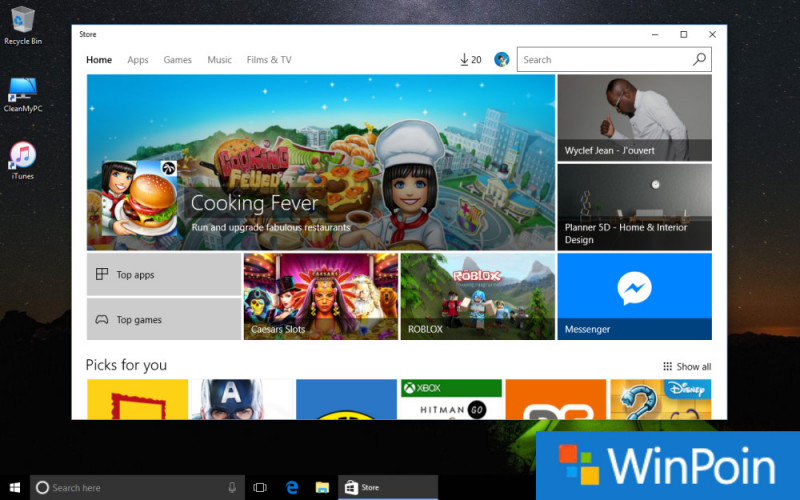Image resolution: width=800 pixels, height=500 pixels.
Task: Go to Films & TV tab
Action: (x=269, y=60)
